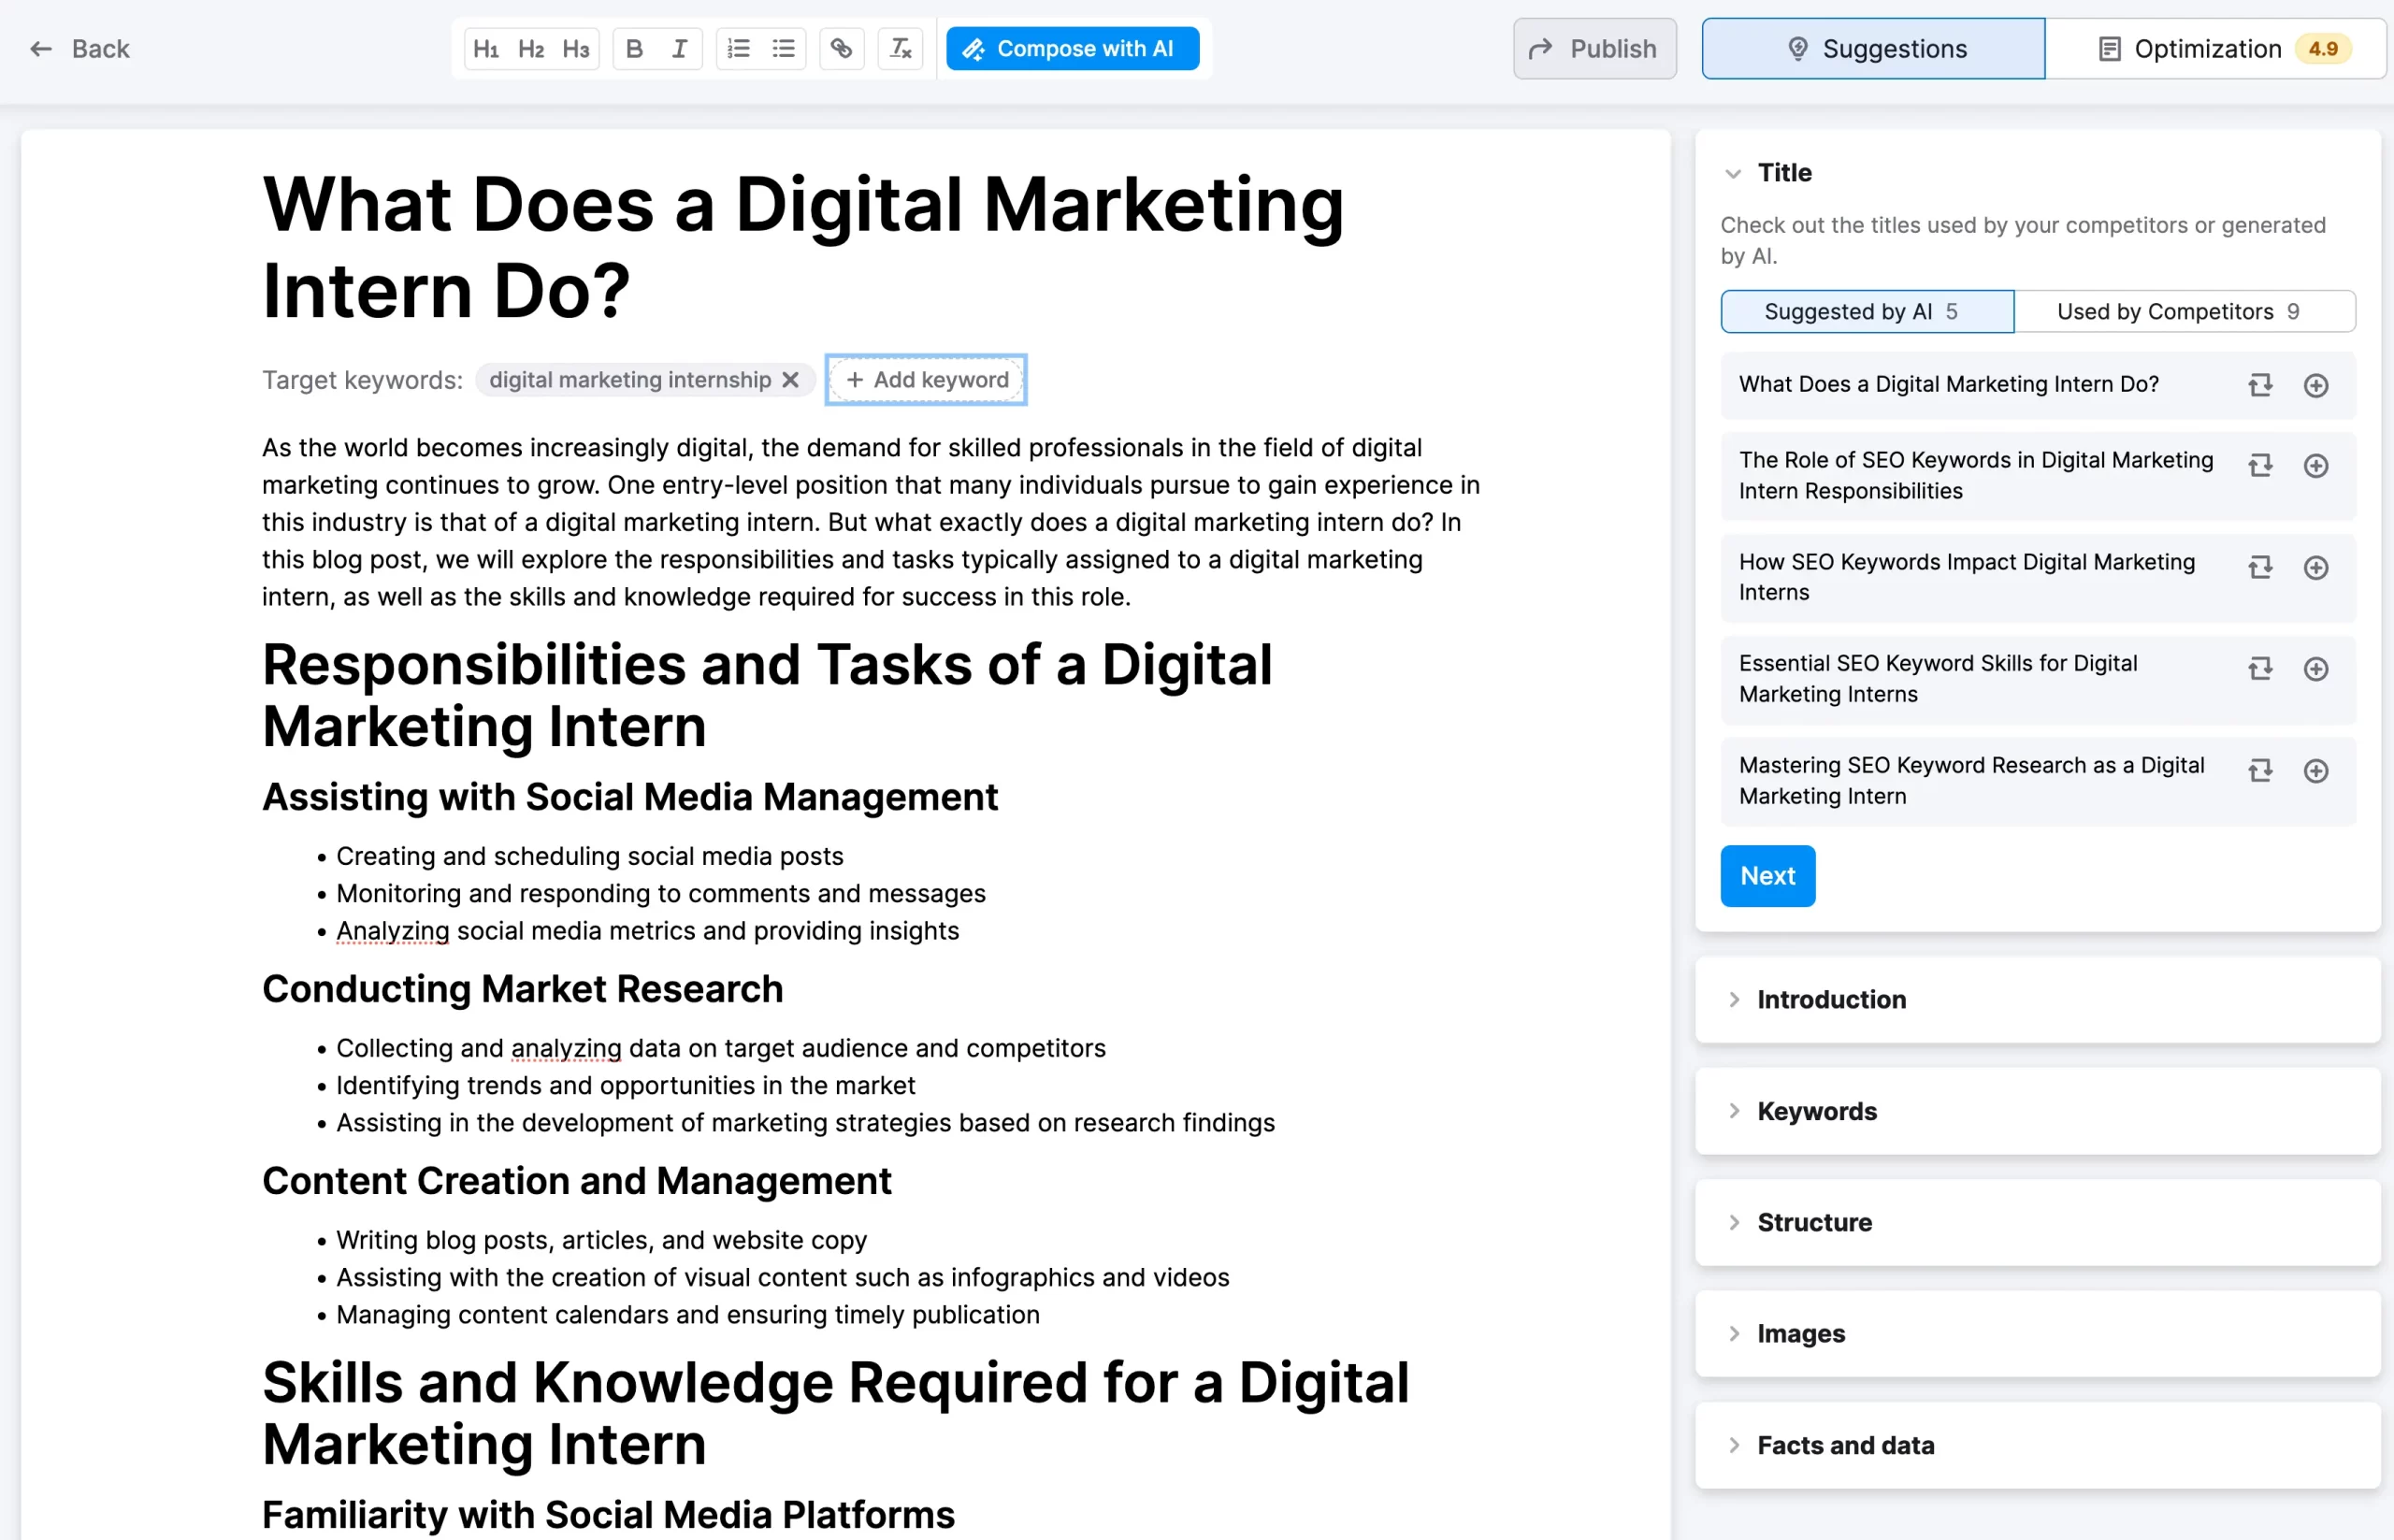Clear text formatting with the Tx icon
The width and height of the screenshot is (2394, 1540).
[x=900, y=49]
